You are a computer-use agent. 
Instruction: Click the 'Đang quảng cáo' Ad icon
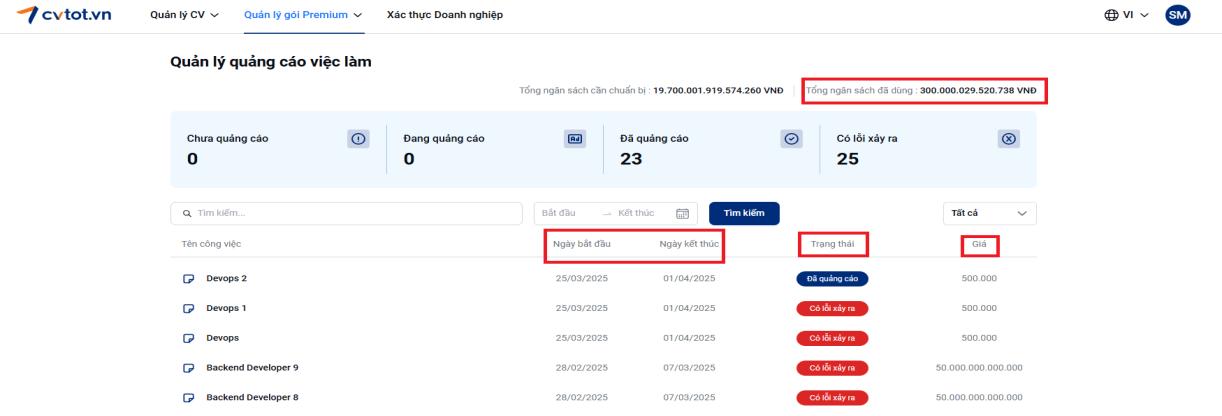[x=575, y=140]
